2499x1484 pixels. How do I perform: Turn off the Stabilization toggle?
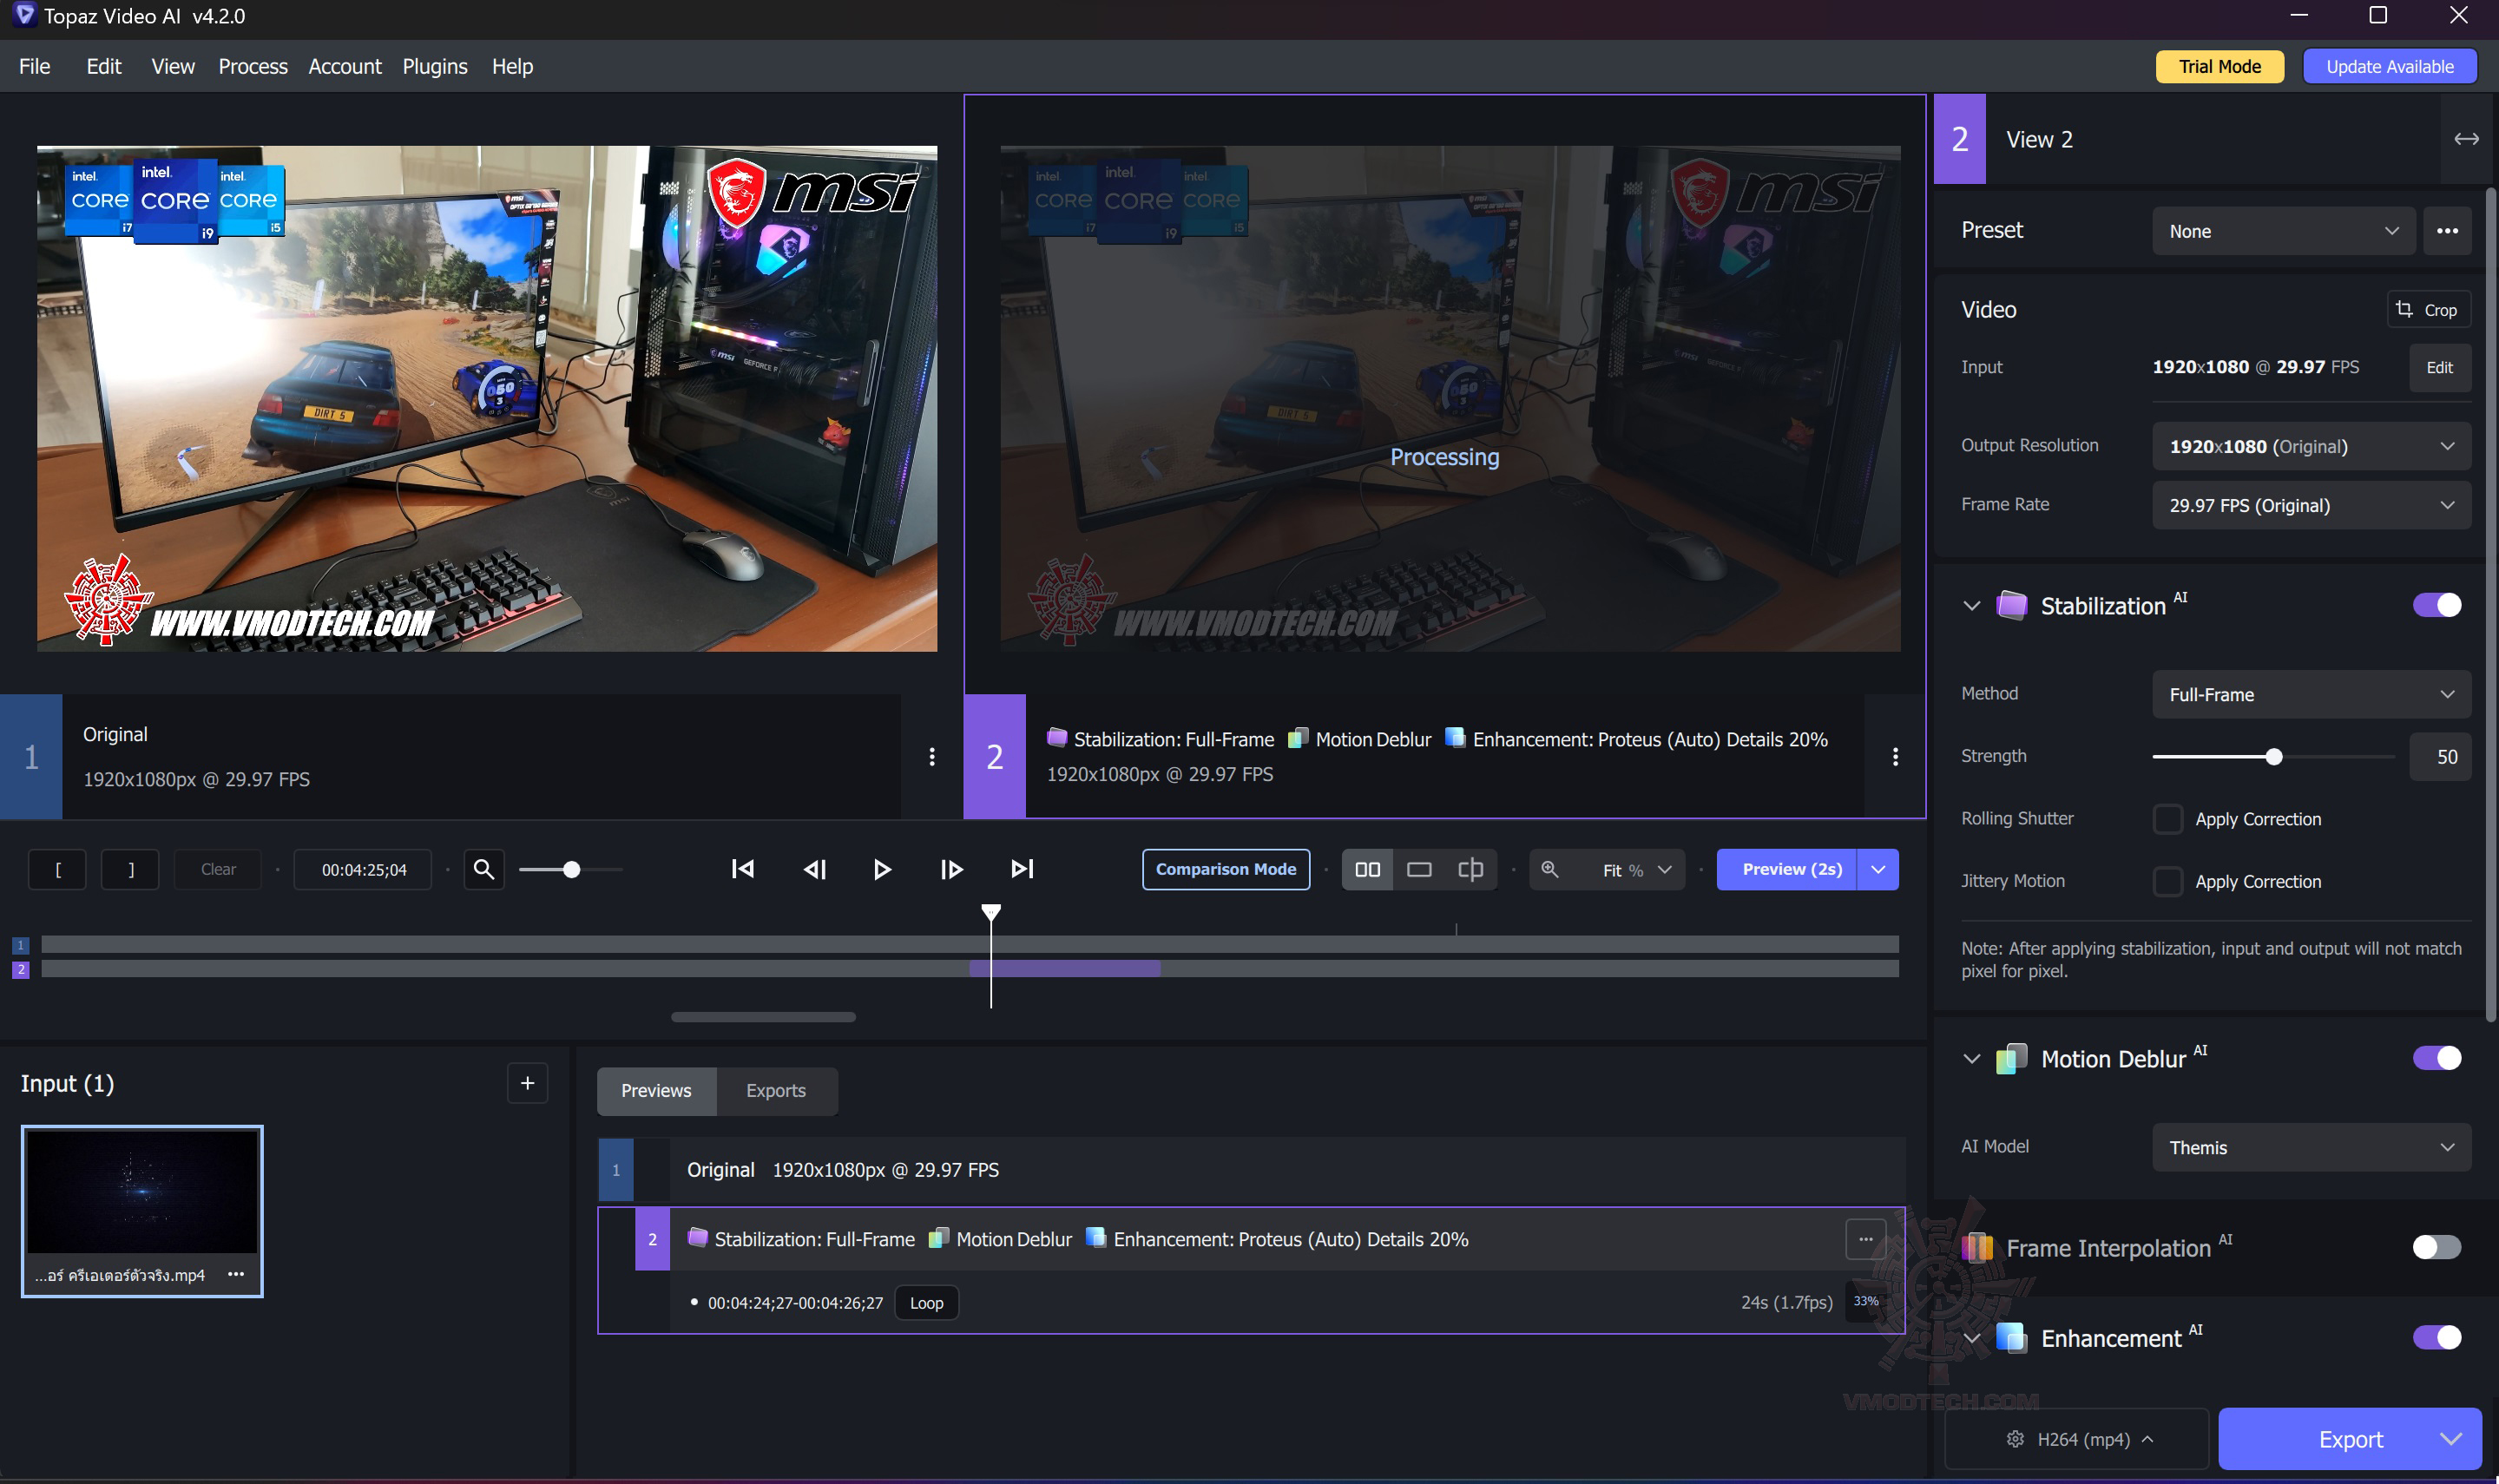(x=2436, y=605)
